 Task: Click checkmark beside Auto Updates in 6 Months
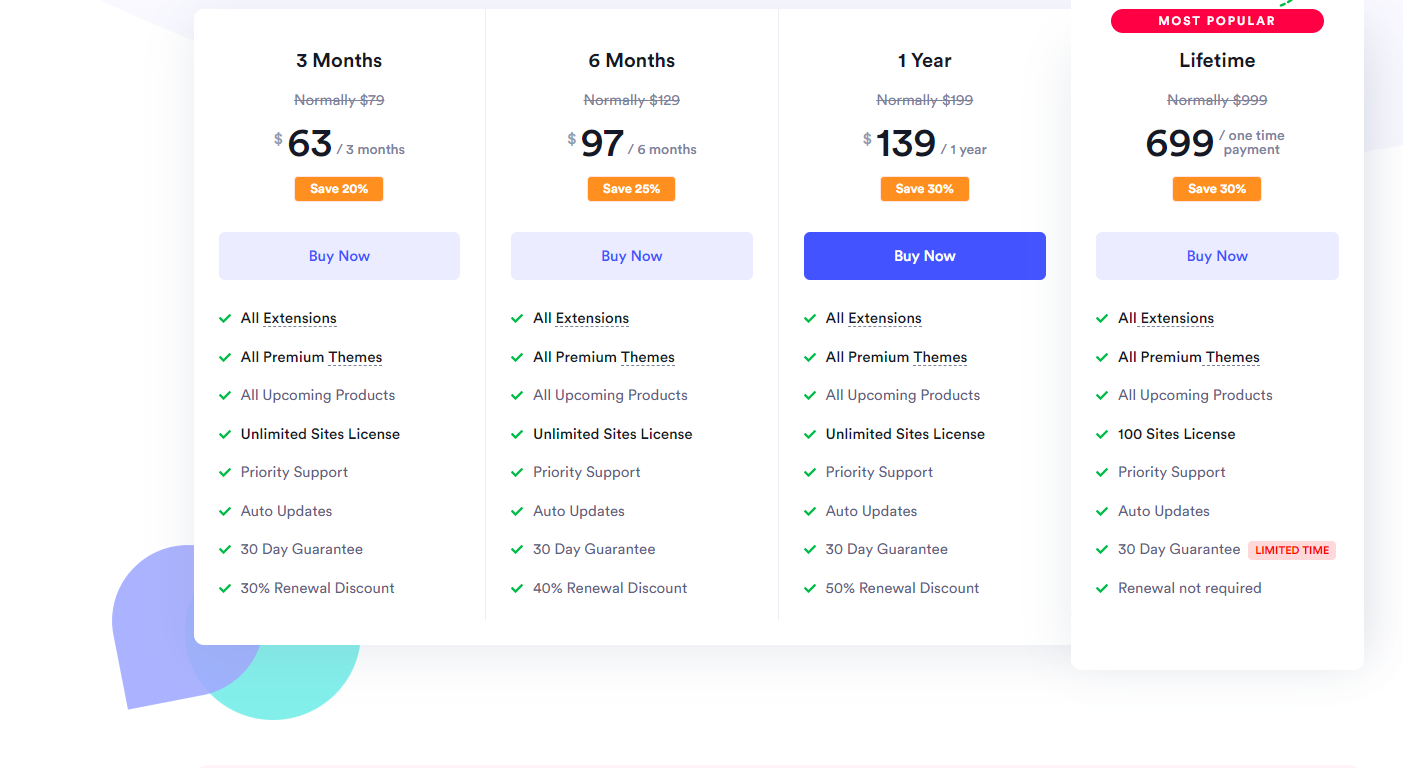pyautogui.click(x=517, y=511)
